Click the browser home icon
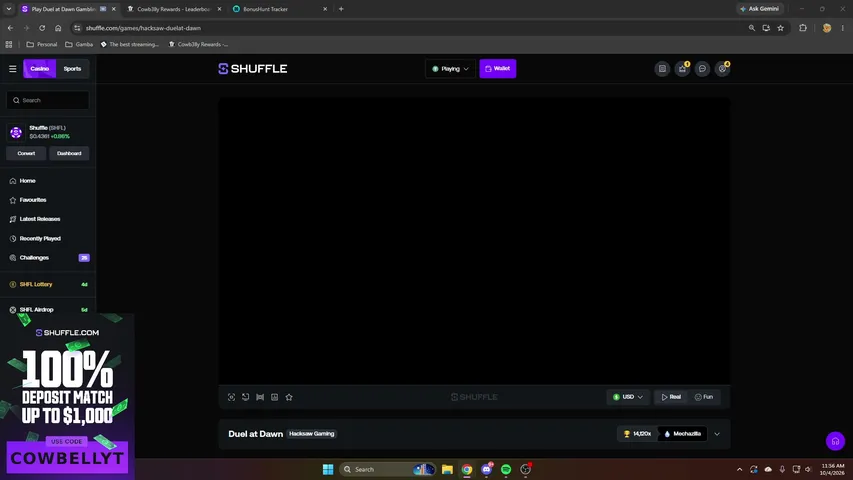The width and height of the screenshot is (853, 480). 58,28
